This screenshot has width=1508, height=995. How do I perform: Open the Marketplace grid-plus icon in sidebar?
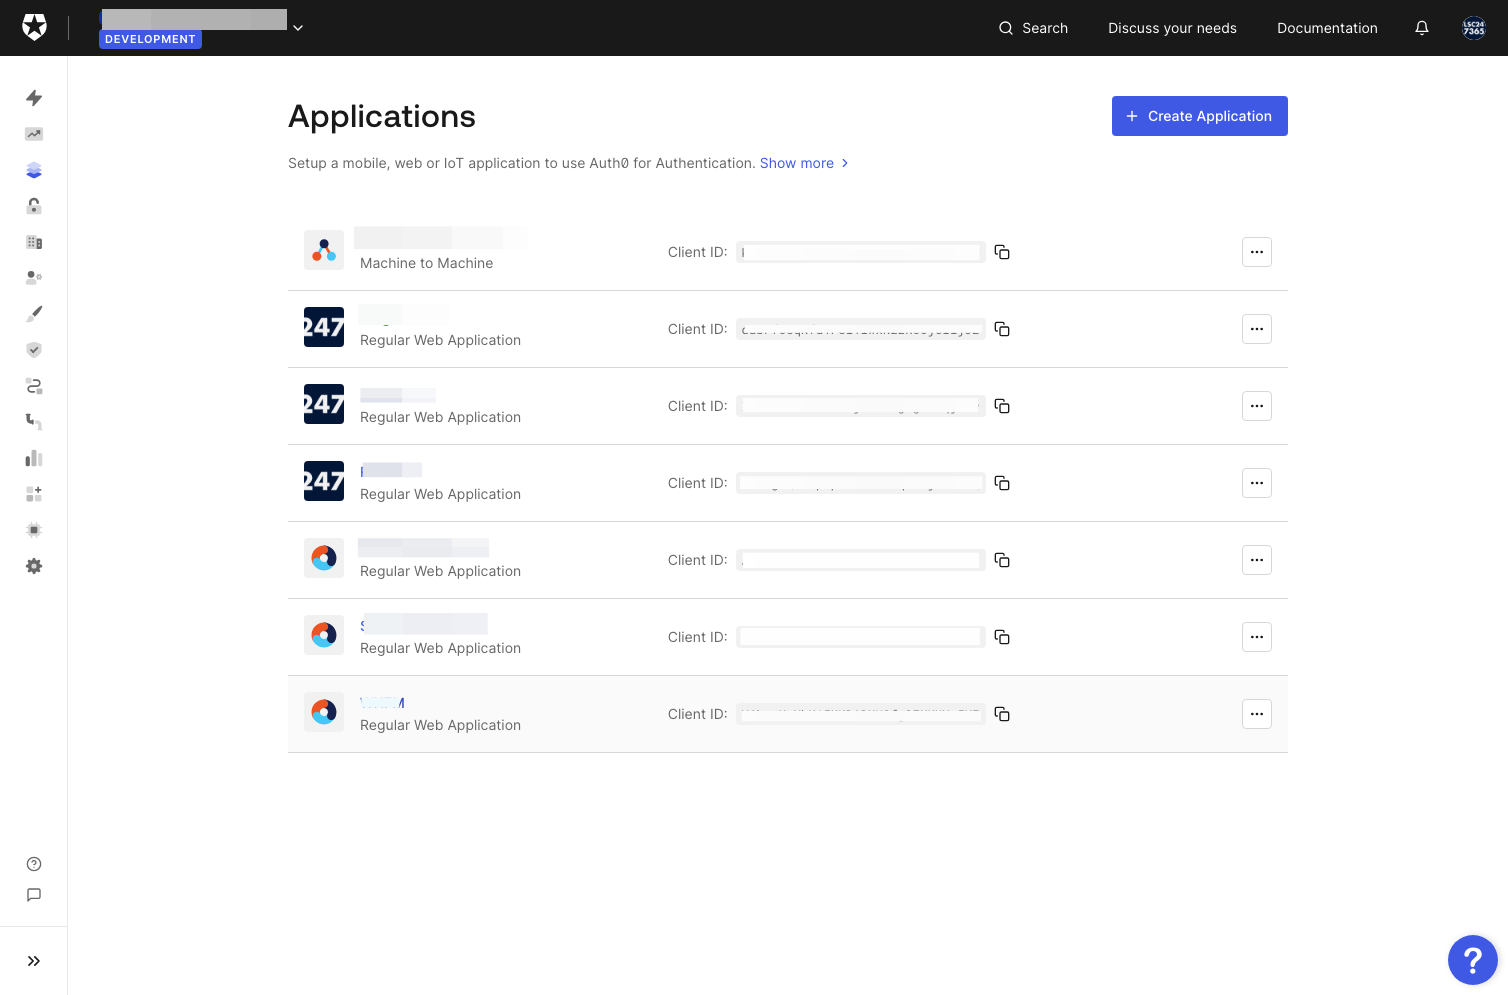click(x=34, y=494)
